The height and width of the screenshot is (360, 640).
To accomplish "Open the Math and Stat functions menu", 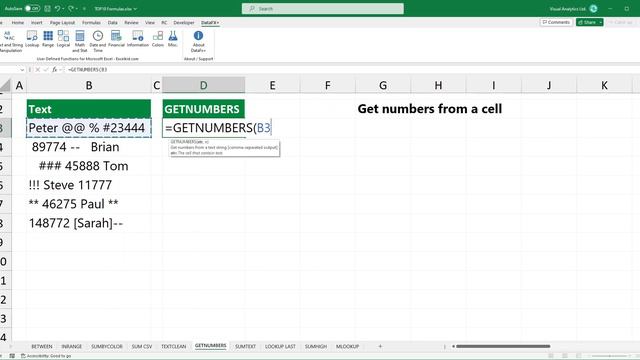I will (x=80, y=41).
